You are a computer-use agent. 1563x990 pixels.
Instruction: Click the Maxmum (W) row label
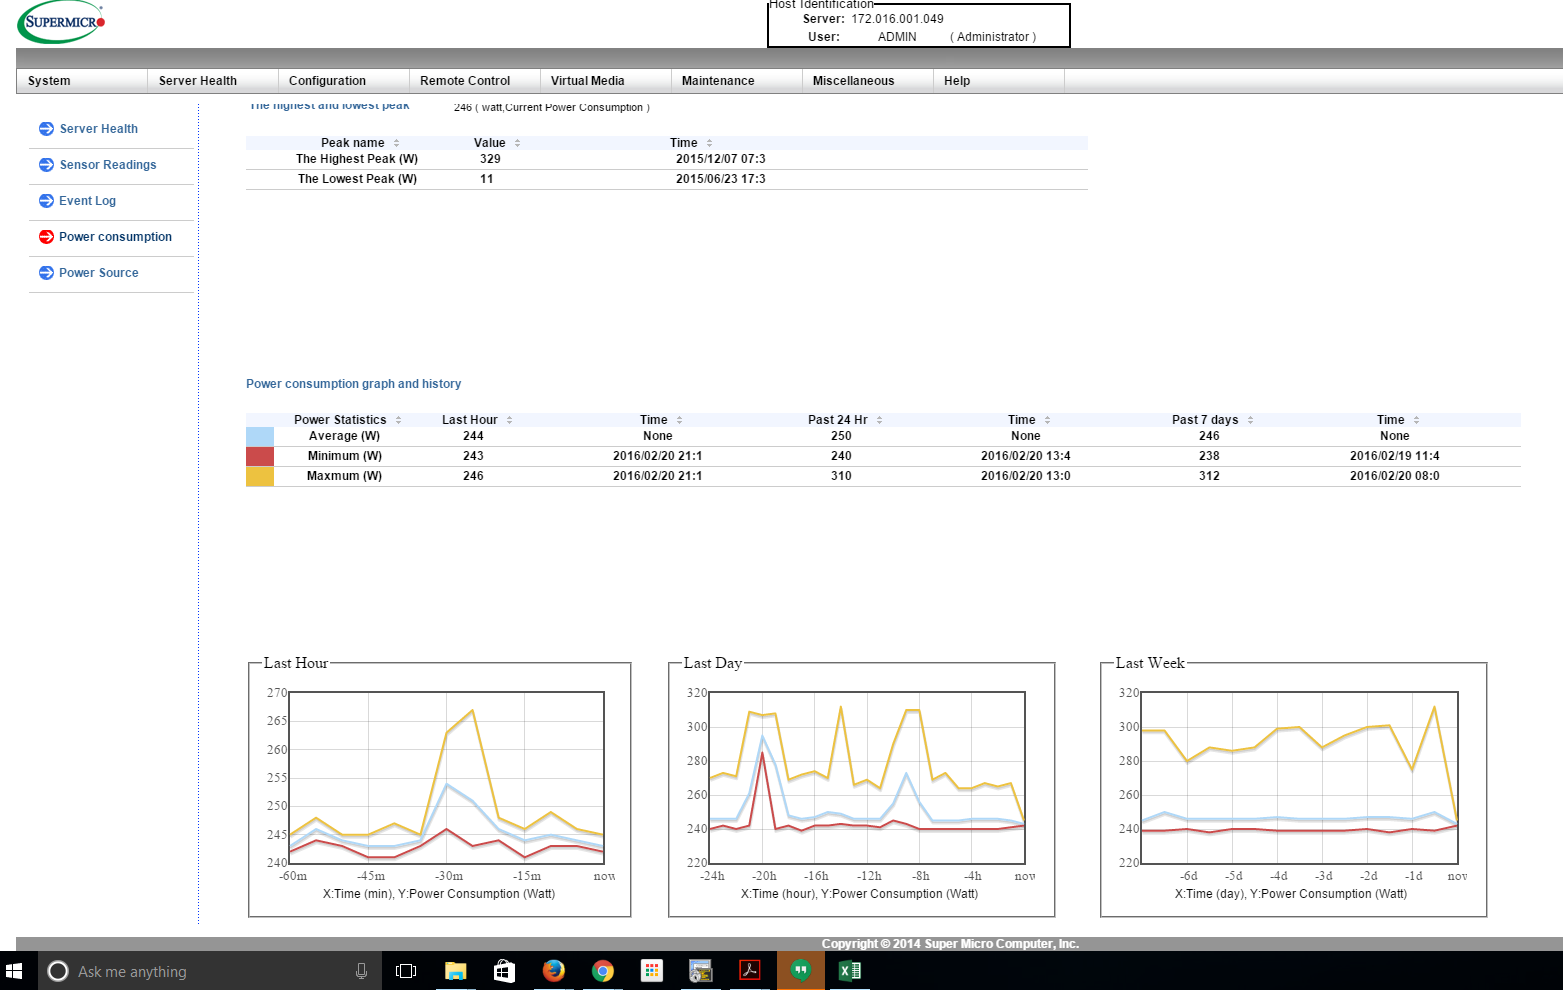tap(345, 476)
